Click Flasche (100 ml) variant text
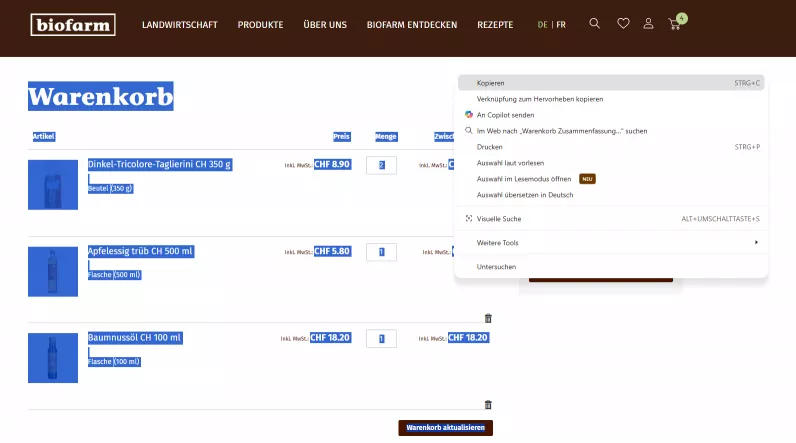 coord(114,361)
